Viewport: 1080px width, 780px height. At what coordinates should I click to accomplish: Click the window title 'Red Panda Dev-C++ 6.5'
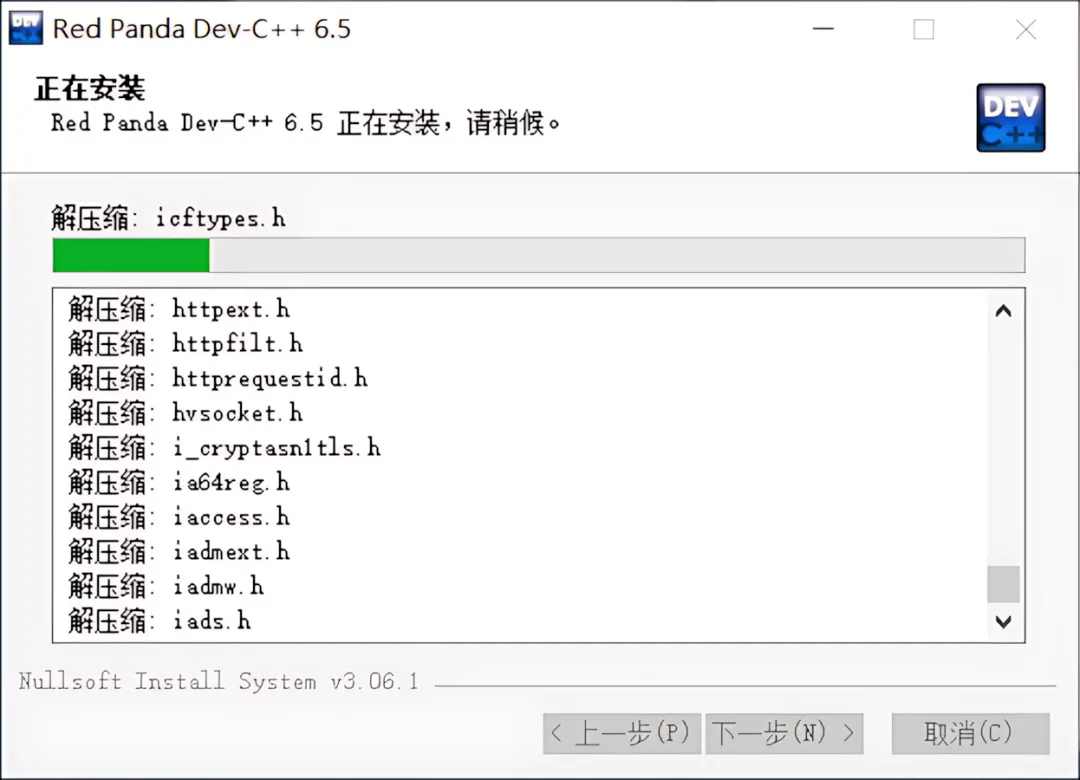click(202, 29)
